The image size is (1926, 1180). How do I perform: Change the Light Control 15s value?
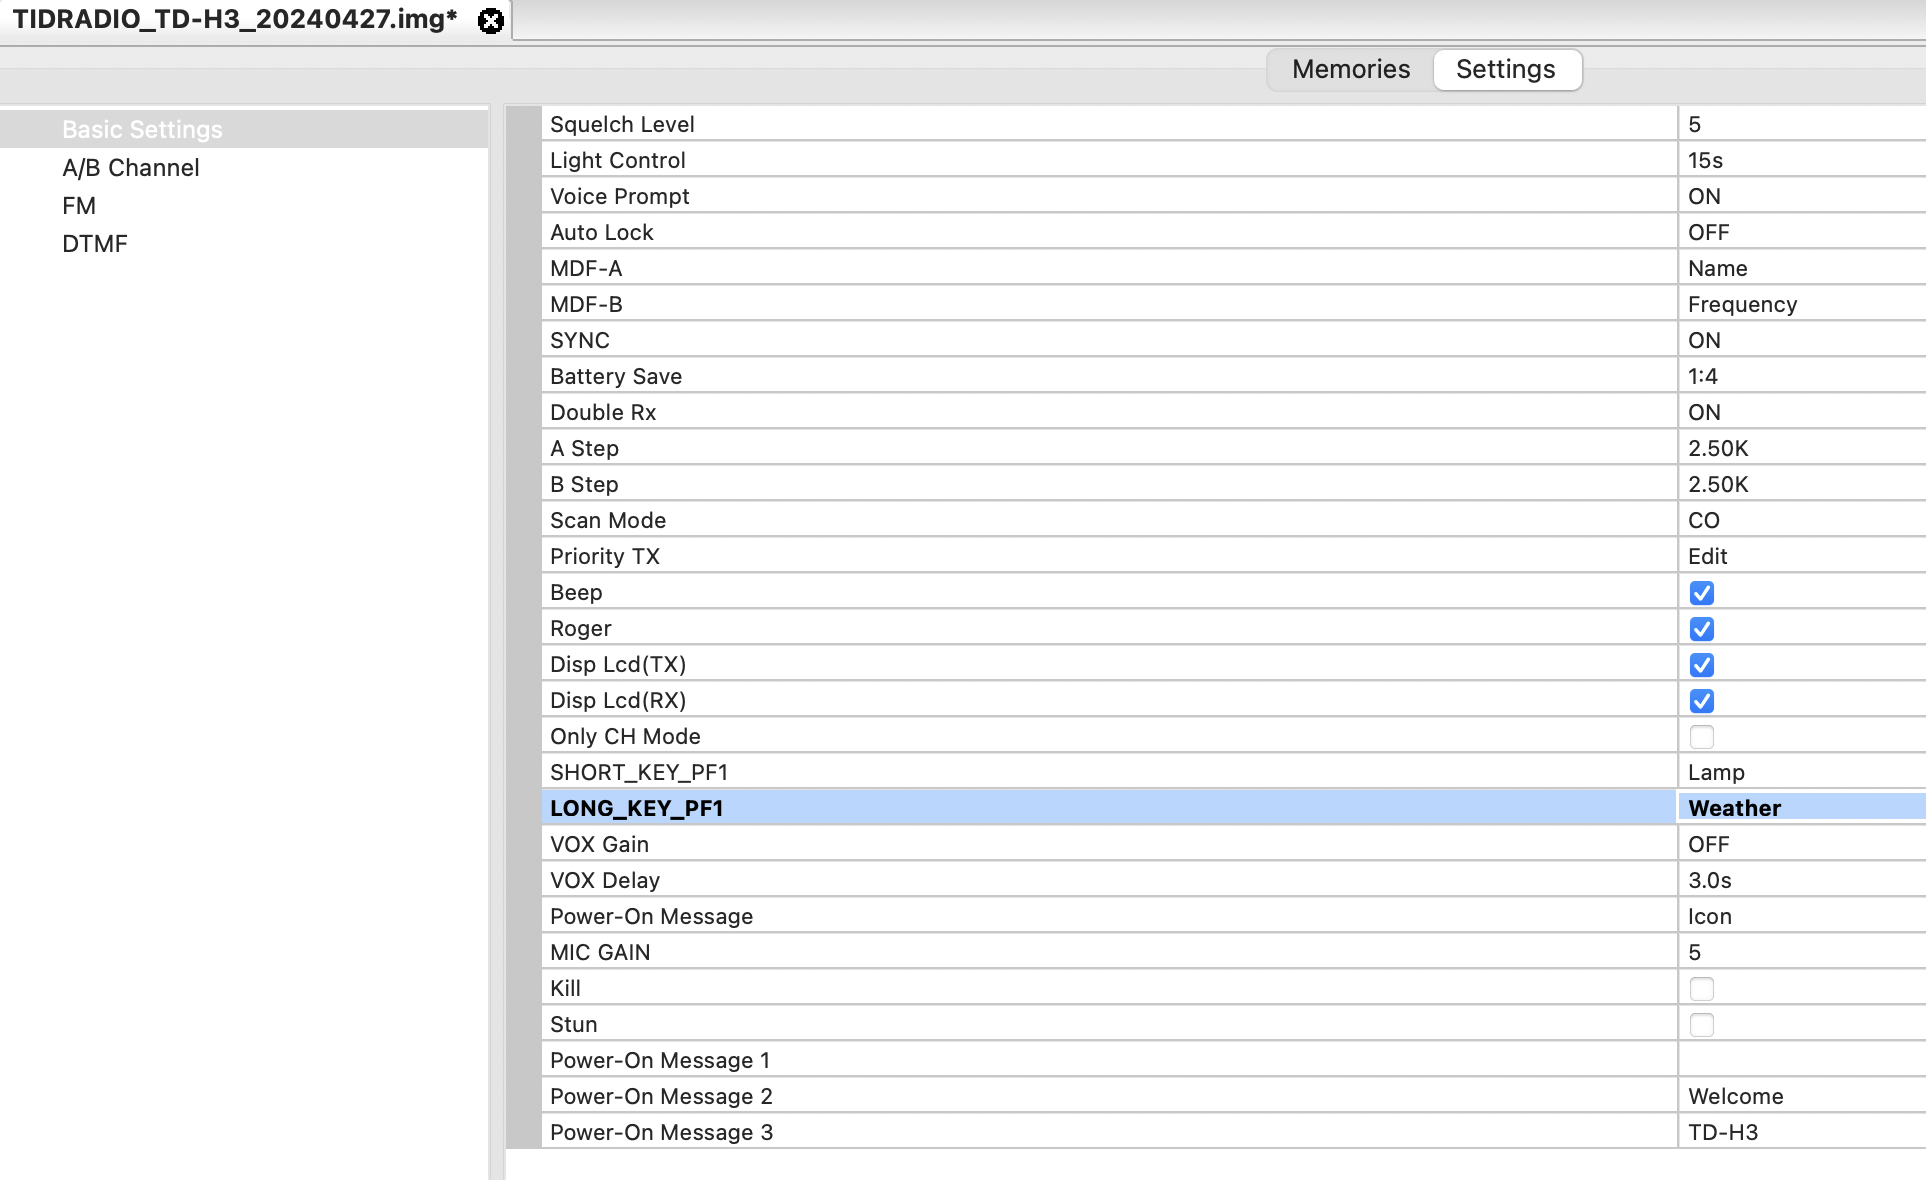click(1800, 160)
